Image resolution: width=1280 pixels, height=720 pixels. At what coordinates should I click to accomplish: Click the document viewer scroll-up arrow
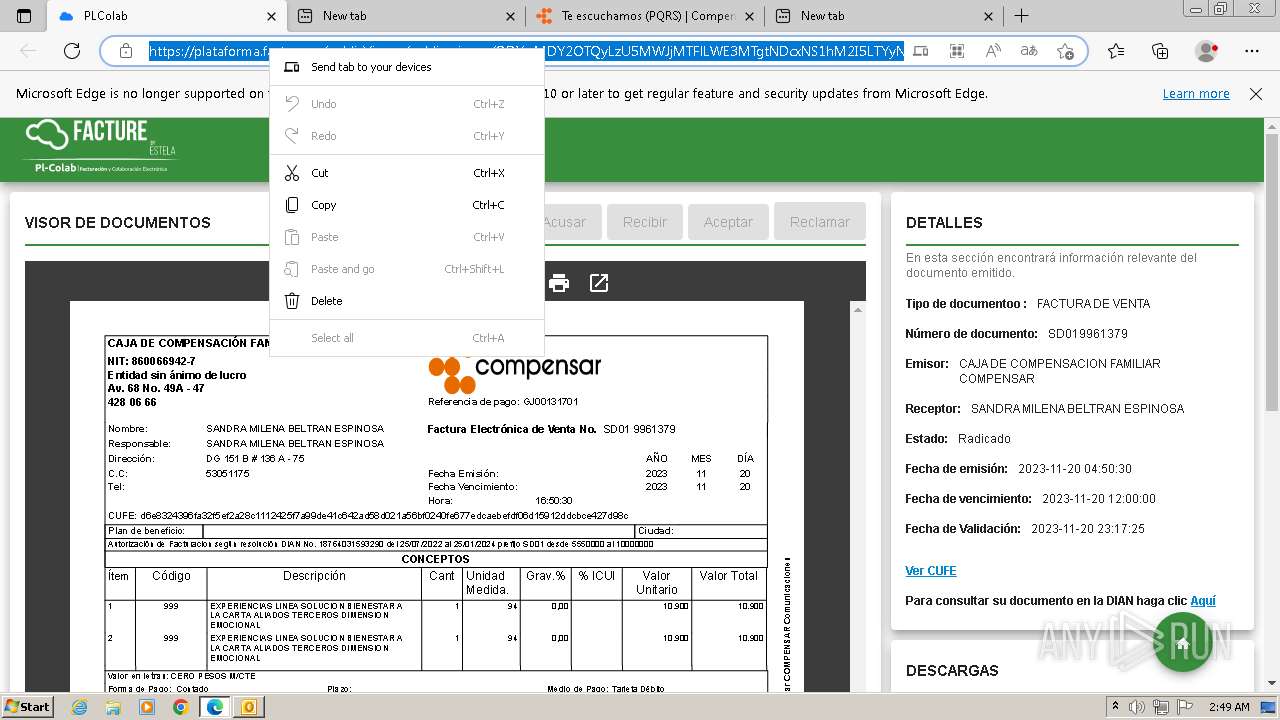pyautogui.click(x=857, y=310)
